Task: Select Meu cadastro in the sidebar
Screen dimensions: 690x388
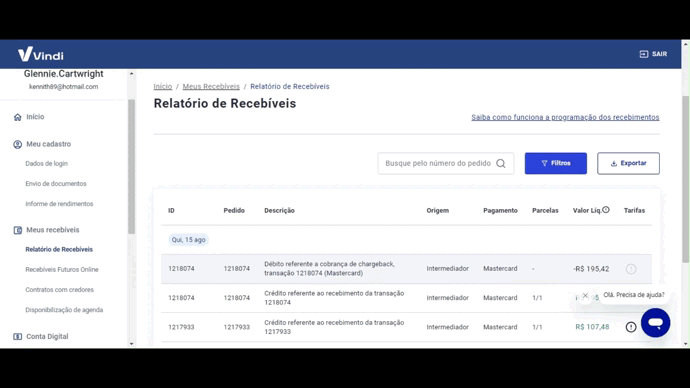Action: tap(48, 144)
